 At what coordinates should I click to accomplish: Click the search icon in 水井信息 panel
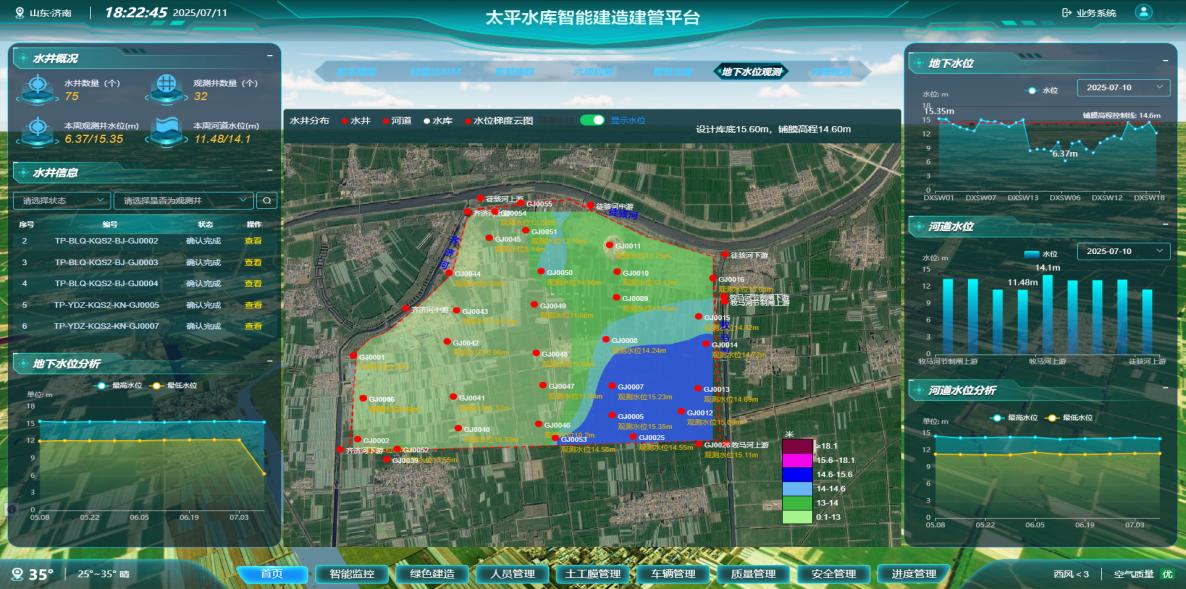(x=267, y=200)
